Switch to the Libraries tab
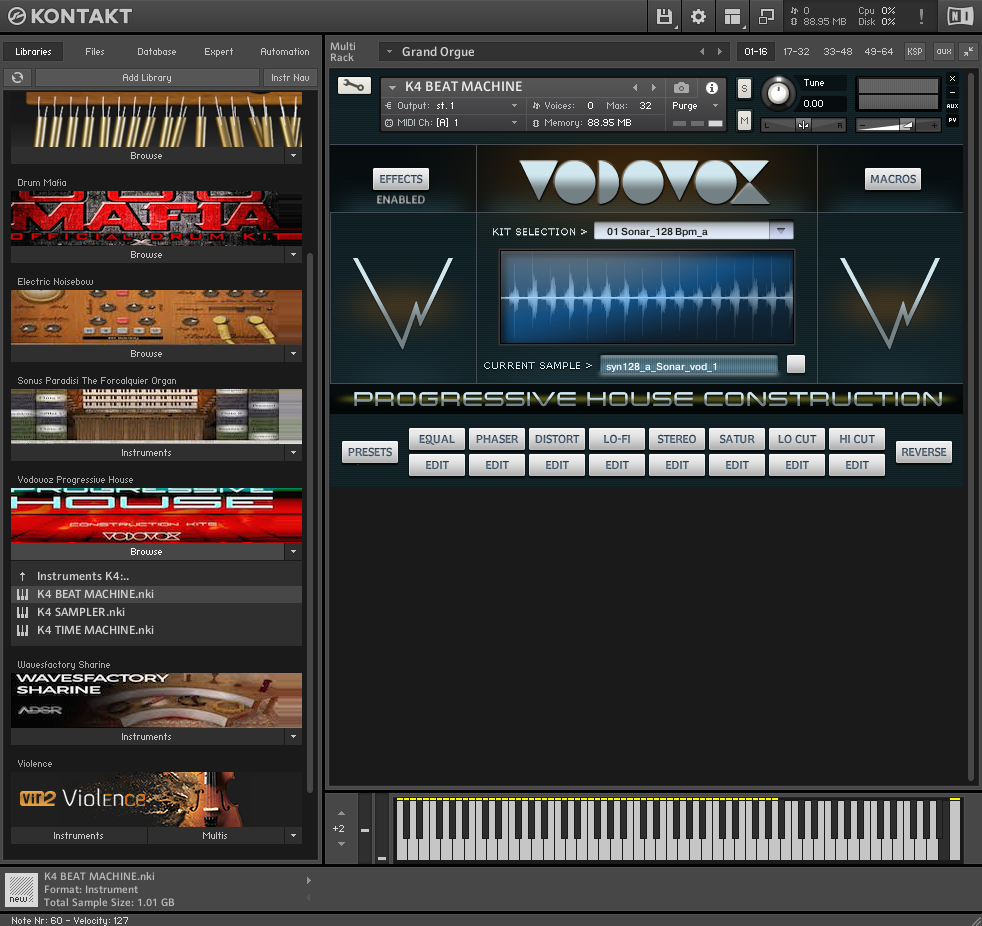 [x=33, y=52]
